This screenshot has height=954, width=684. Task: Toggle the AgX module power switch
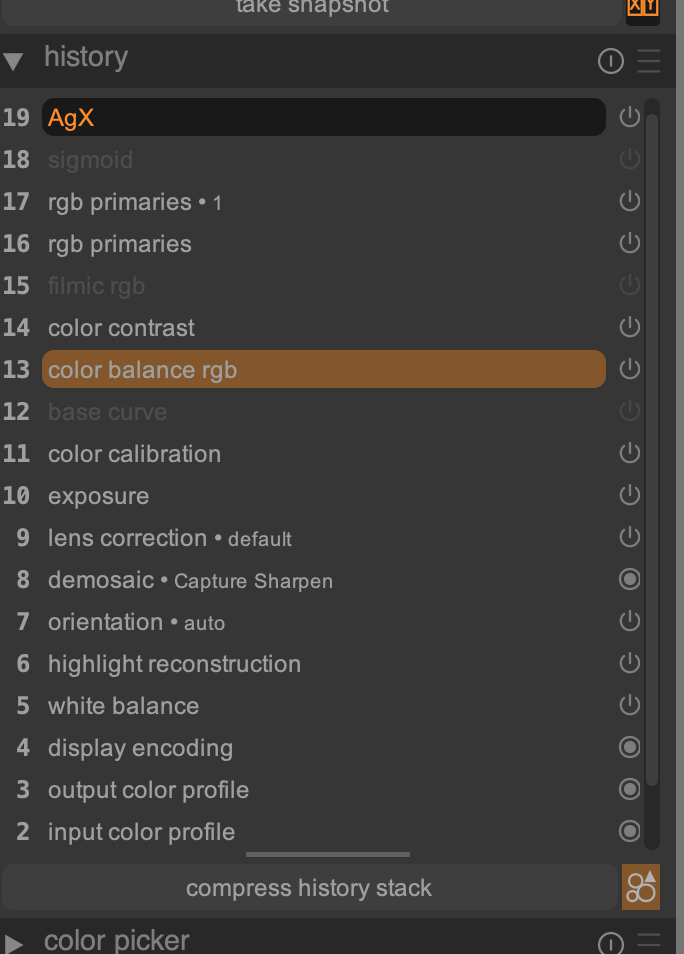pyautogui.click(x=629, y=118)
